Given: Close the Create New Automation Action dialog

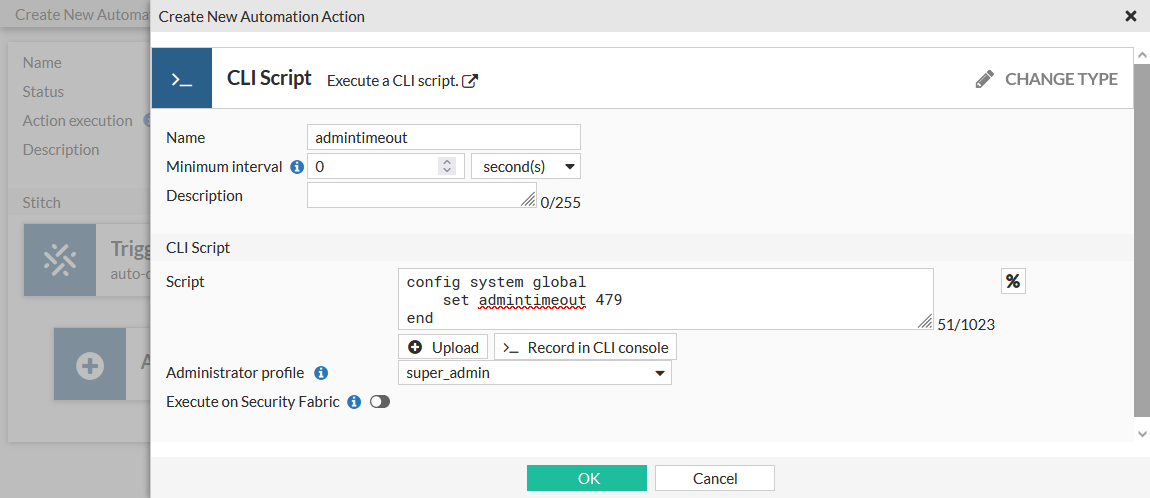Looking at the screenshot, I should (1131, 16).
